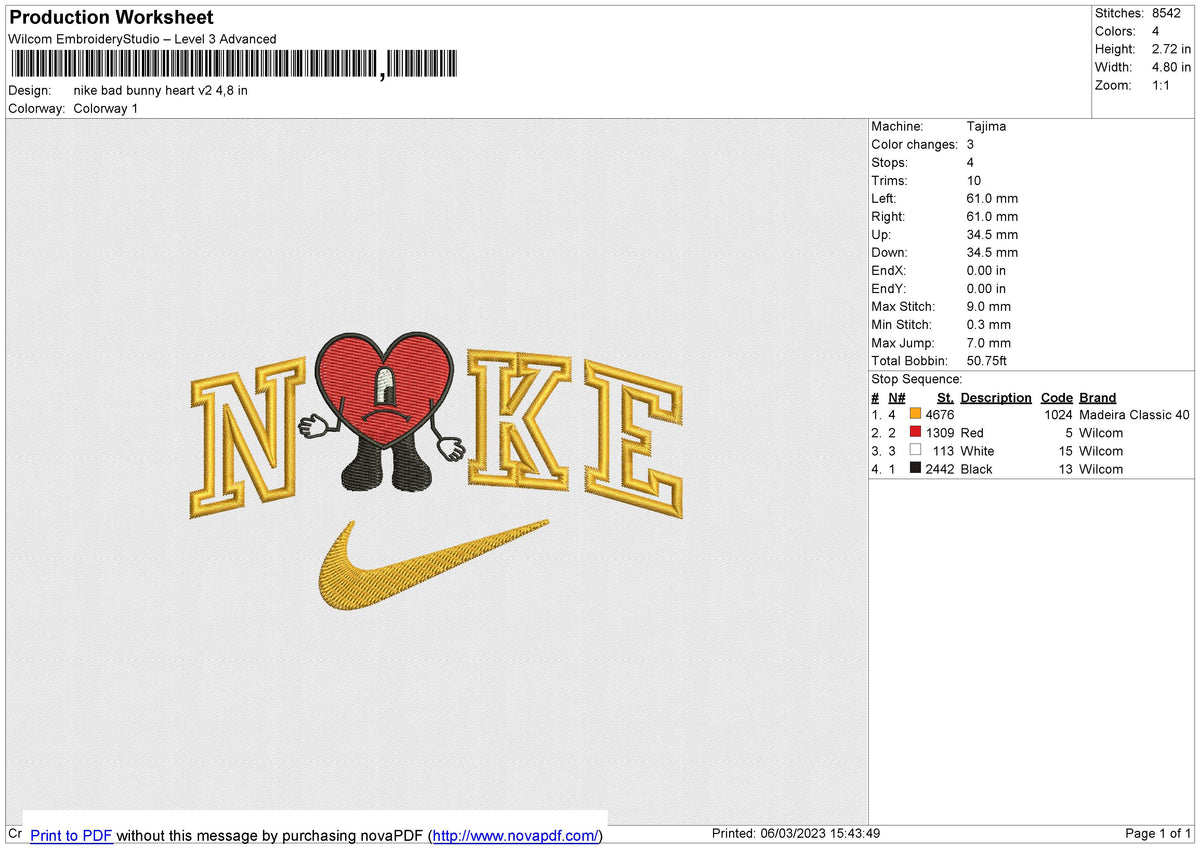Open the Print to PDF link
1200x848 pixels.
pyautogui.click(x=71, y=835)
